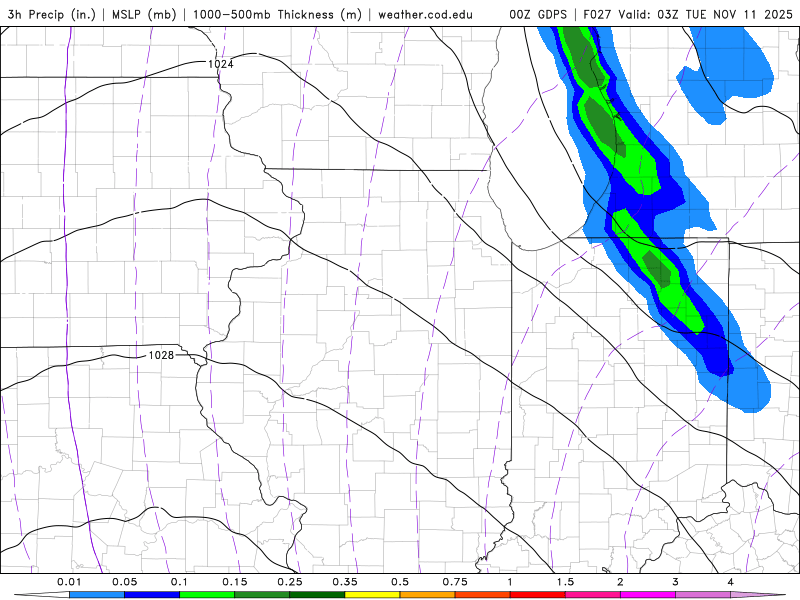Image resolution: width=800 pixels, height=600 pixels.
Task: Click the light blue 0.01–0.05 legend swatch
Action: tap(97, 595)
